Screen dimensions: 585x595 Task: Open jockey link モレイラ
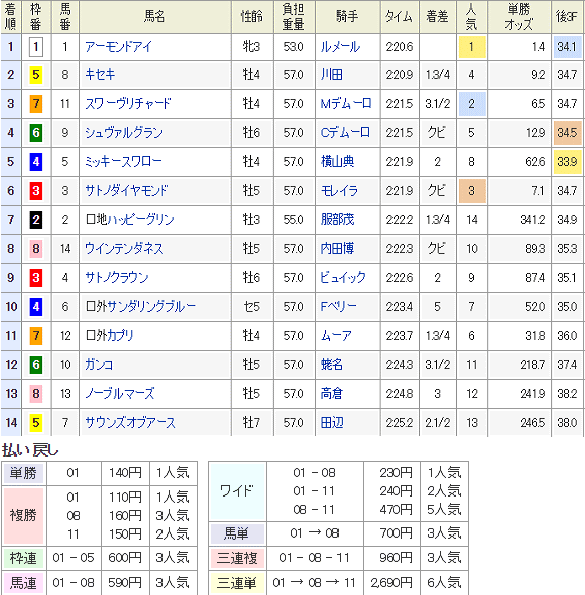(x=339, y=190)
